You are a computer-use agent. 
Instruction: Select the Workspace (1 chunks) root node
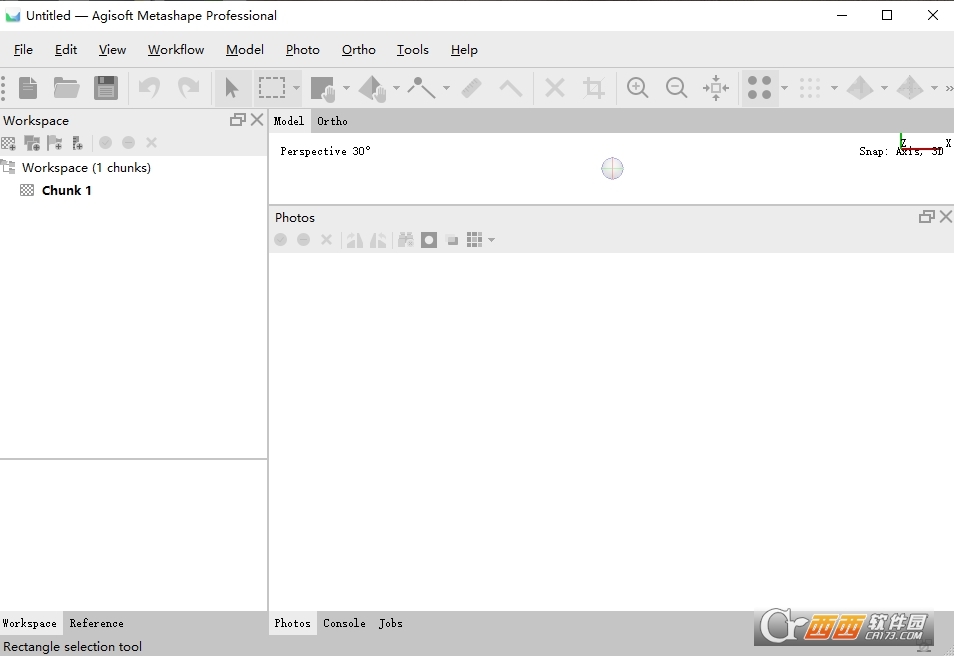[86, 167]
